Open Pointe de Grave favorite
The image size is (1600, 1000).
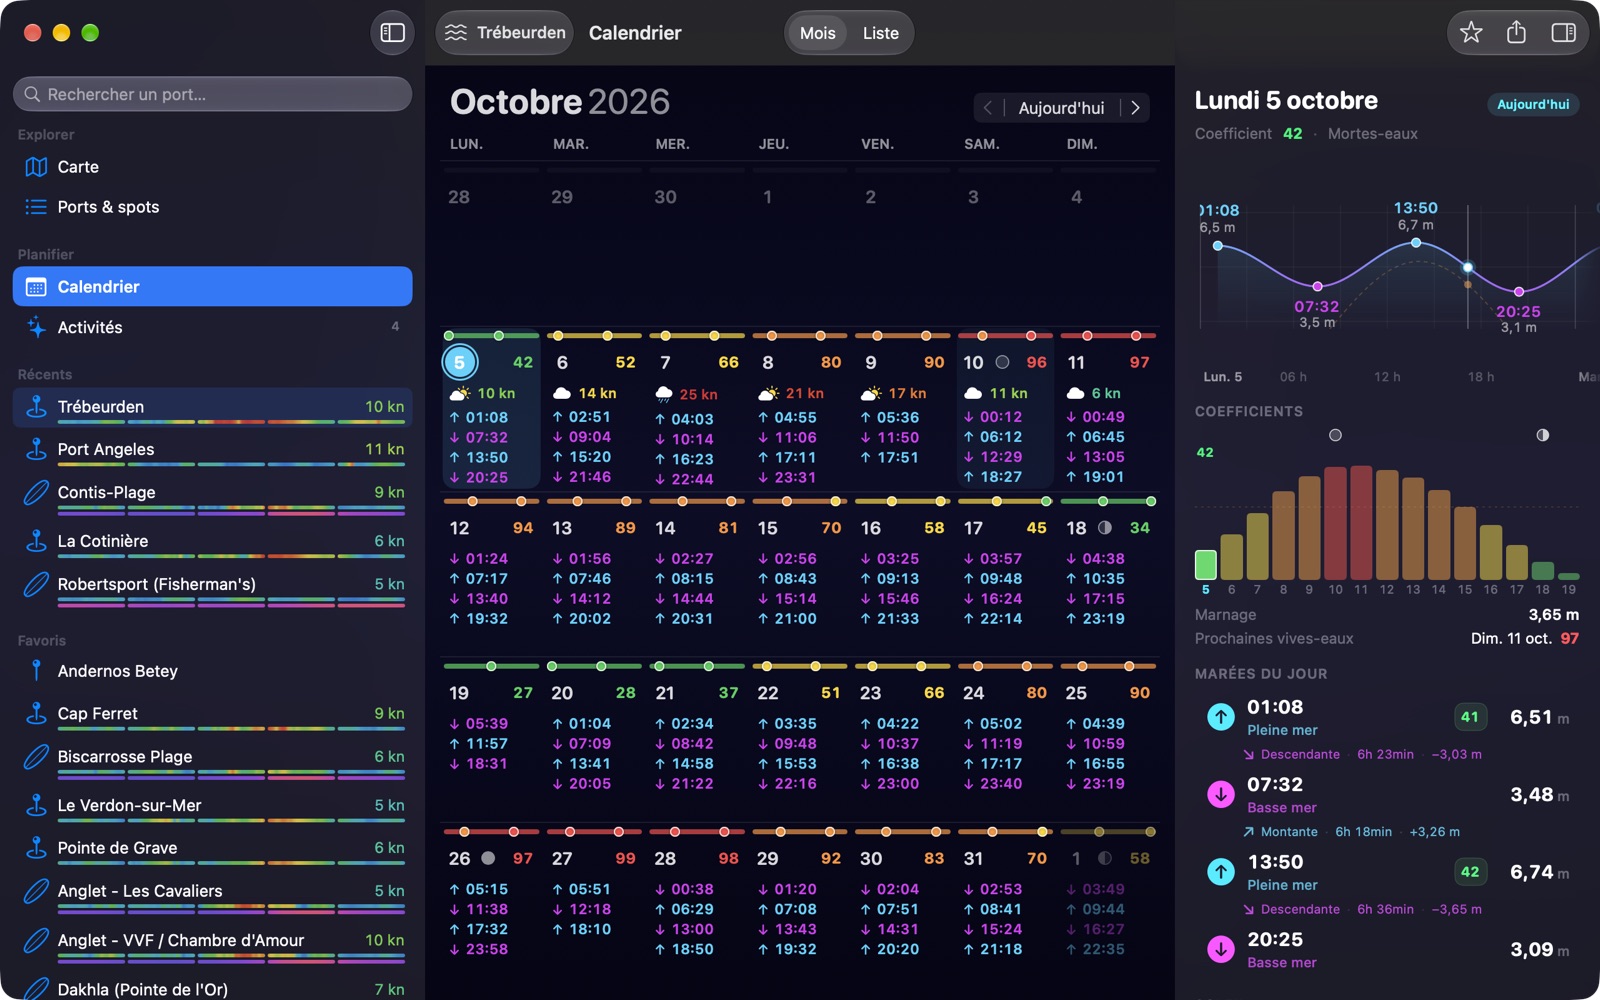[212, 850]
